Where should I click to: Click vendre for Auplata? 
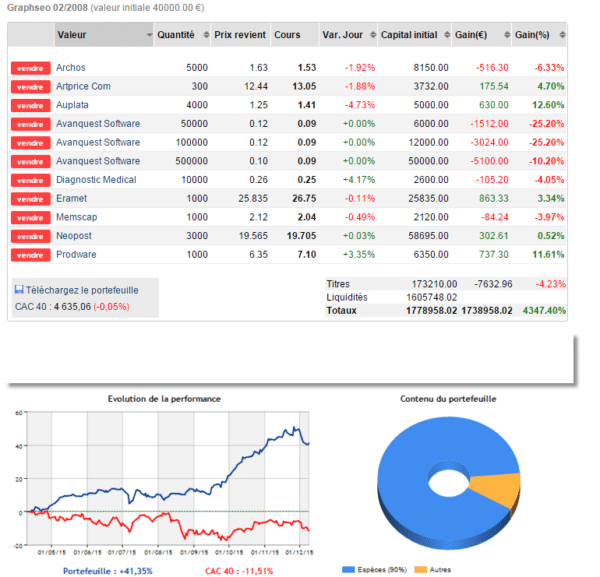pos(31,106)
